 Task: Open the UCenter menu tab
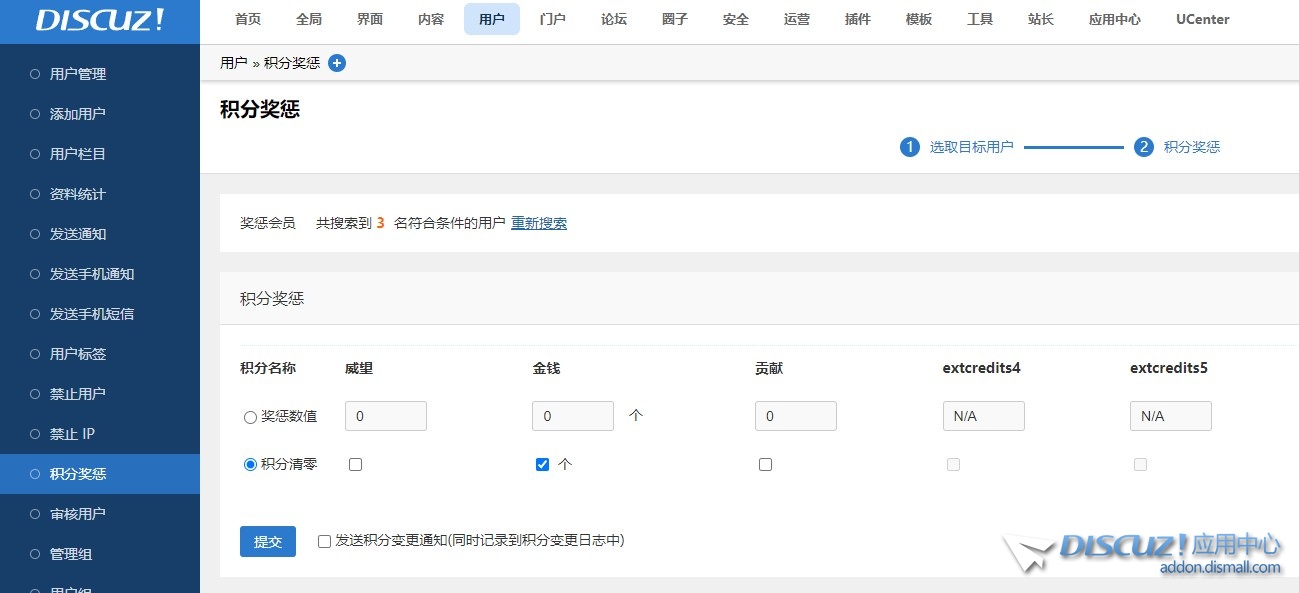[x=1202, y=19]
